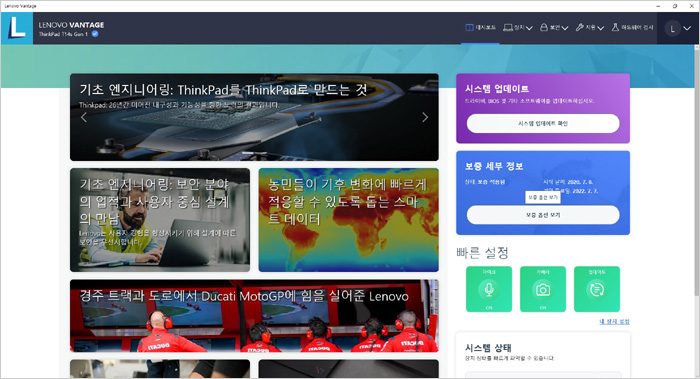Viewport: 700px width, 379px height.
Task: Open the account dropdown chevron beside avatar
Action: pos(688,29)
